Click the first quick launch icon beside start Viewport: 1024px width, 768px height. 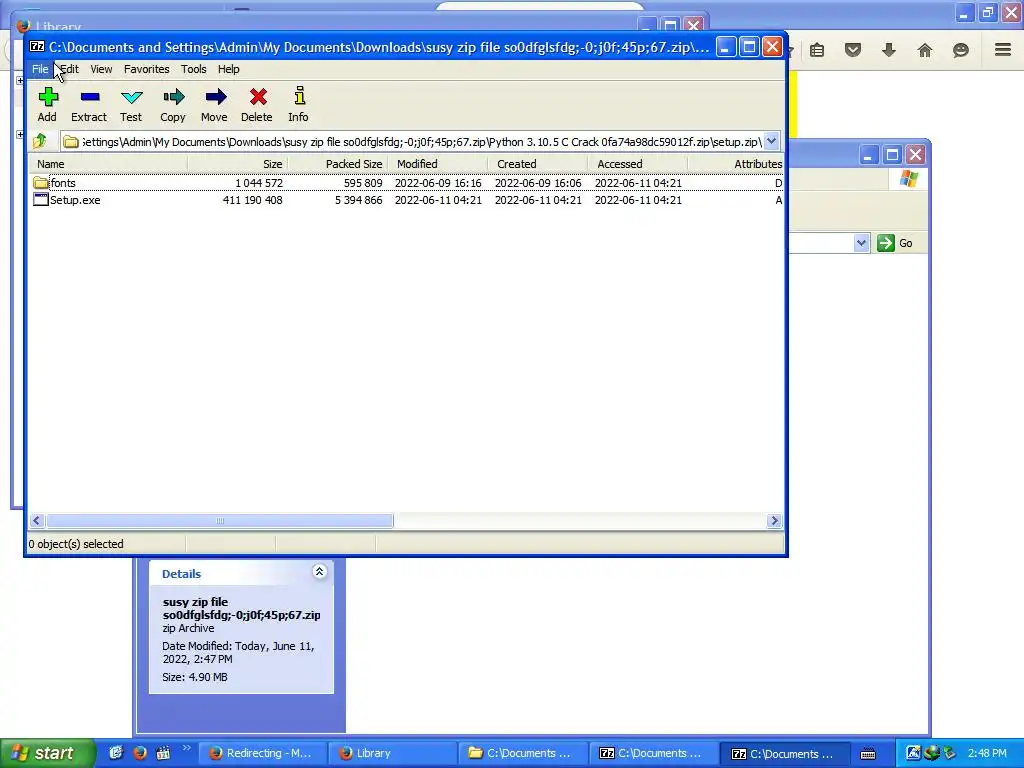(x=116, y=753)
